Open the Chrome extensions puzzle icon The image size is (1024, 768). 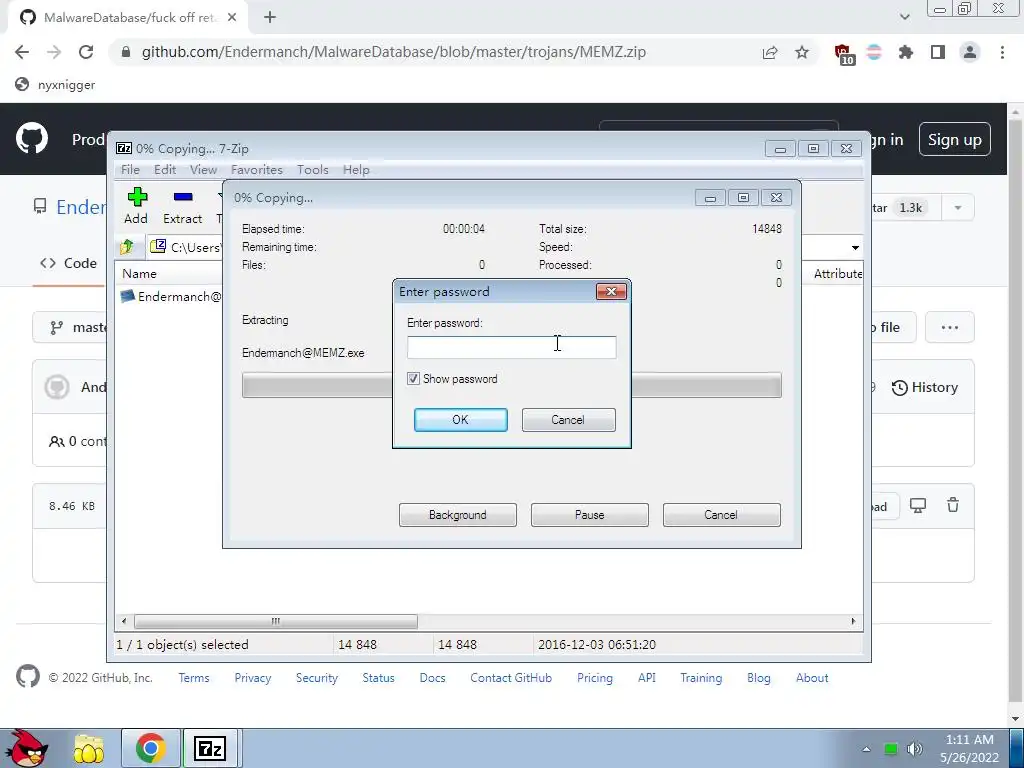(x=906, y=52)
